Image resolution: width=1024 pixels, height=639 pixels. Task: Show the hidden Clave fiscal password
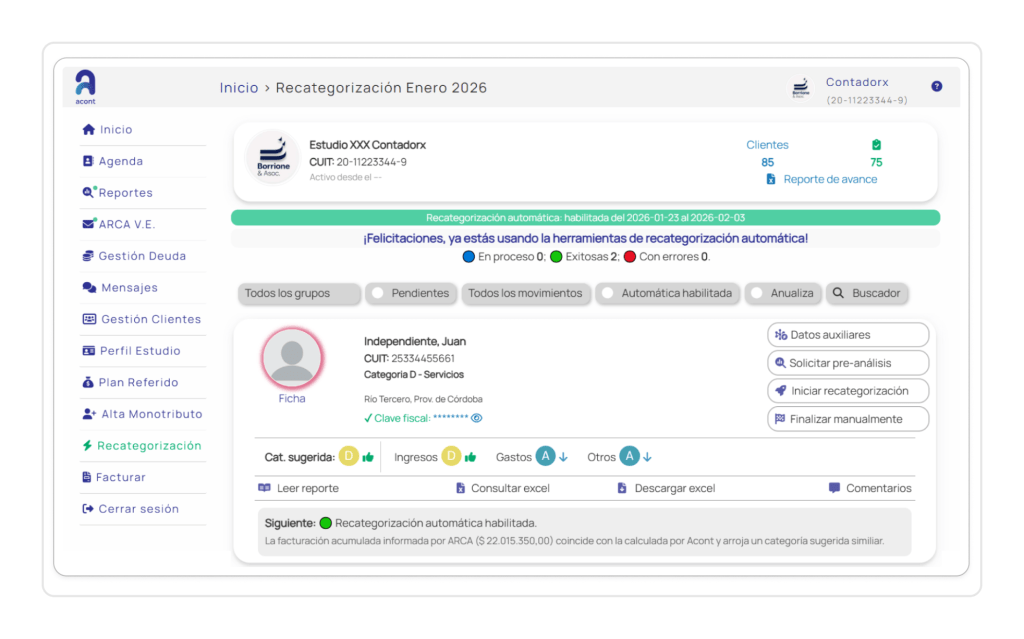[477, 418]
